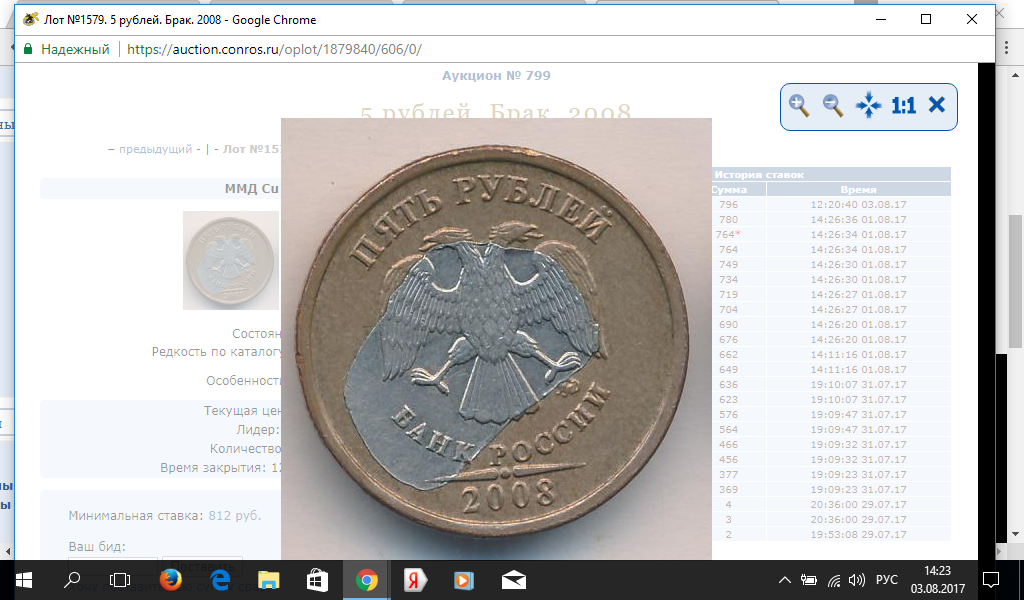The height and width of the screenshot is (600, 1024).
Task: Open File Explorer from the taskbar
Action: tap(268, 580)
